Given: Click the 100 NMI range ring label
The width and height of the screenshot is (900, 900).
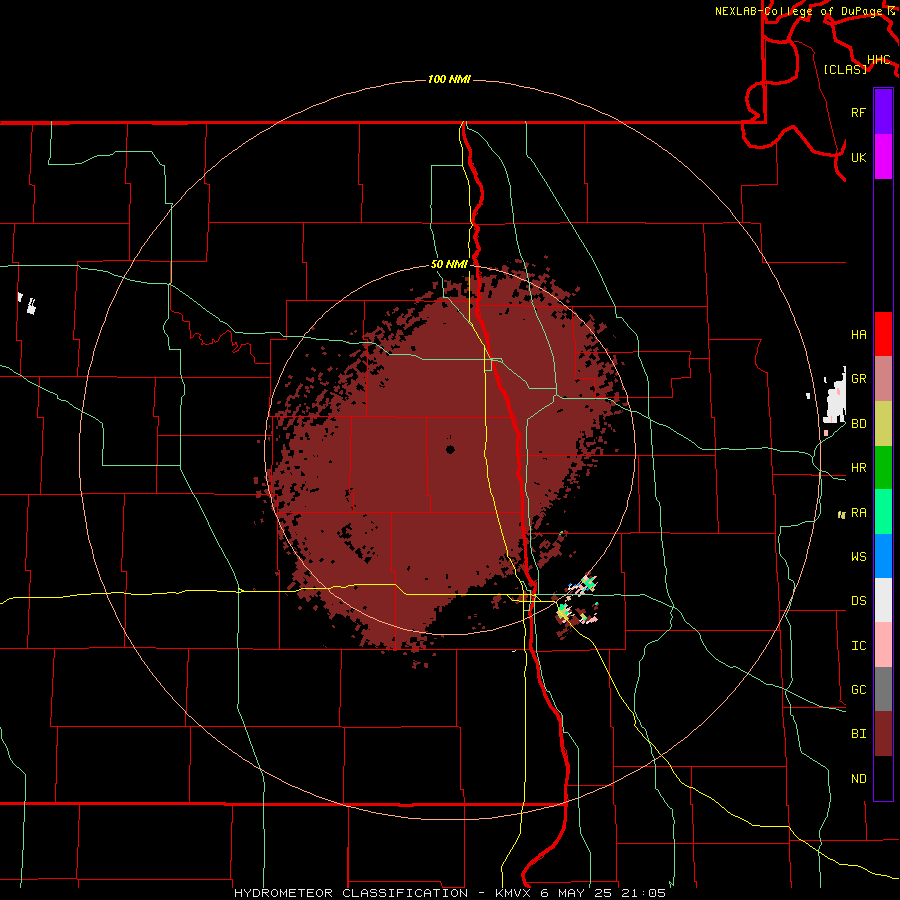Looking at the screenshot, I should 449,79.
